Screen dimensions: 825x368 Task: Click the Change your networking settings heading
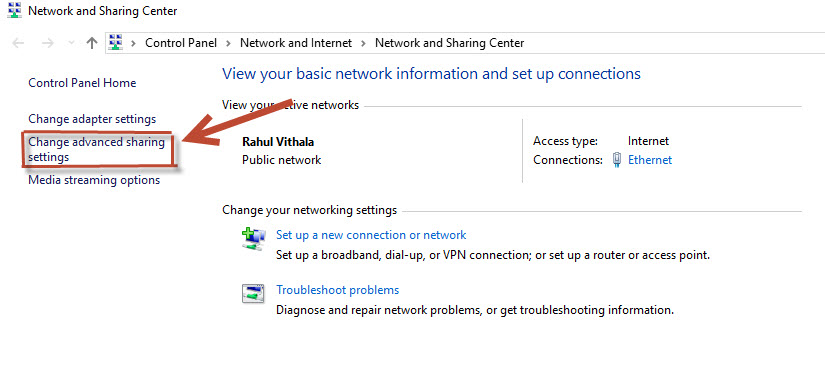pyautogui.click(x=309, y=210)
